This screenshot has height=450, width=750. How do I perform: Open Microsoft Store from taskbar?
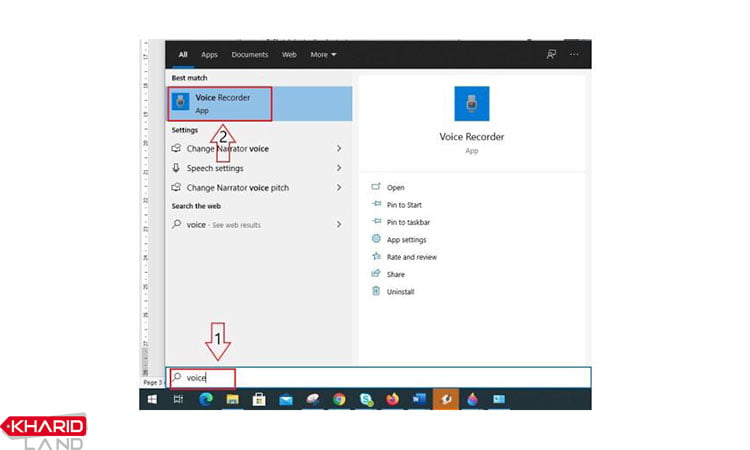pos(259,399)
